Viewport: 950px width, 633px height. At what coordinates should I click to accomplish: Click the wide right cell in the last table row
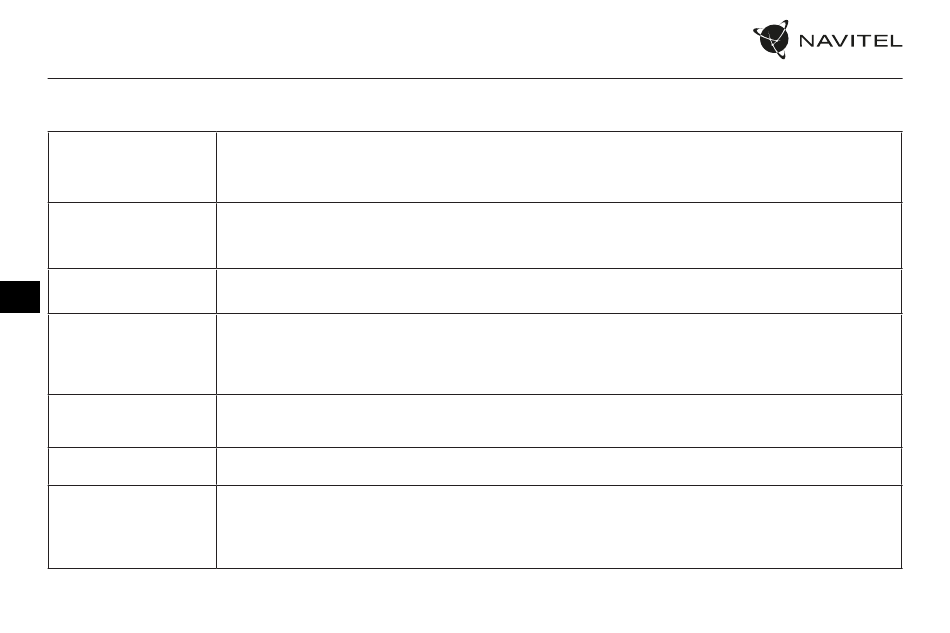(559, 527)
